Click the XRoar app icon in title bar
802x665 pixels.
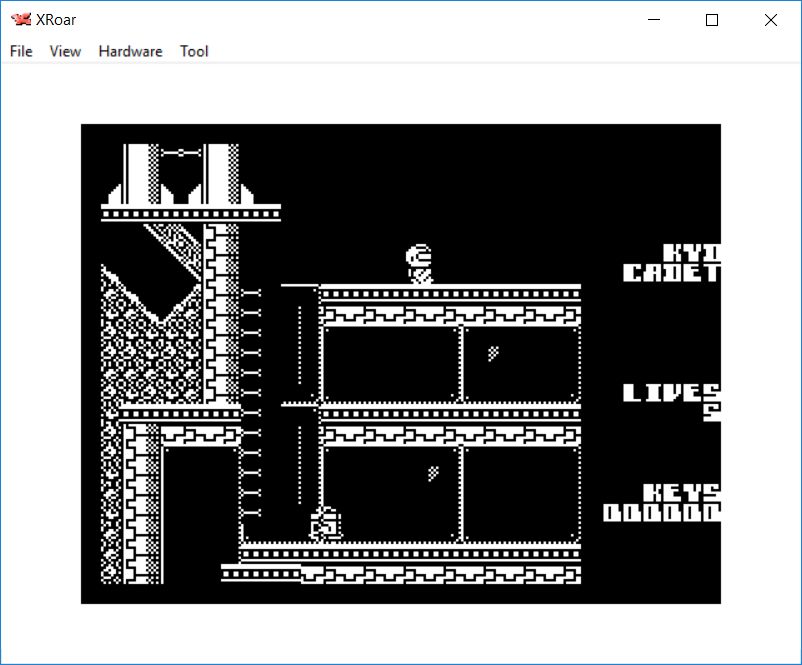[x=21, y=20]
